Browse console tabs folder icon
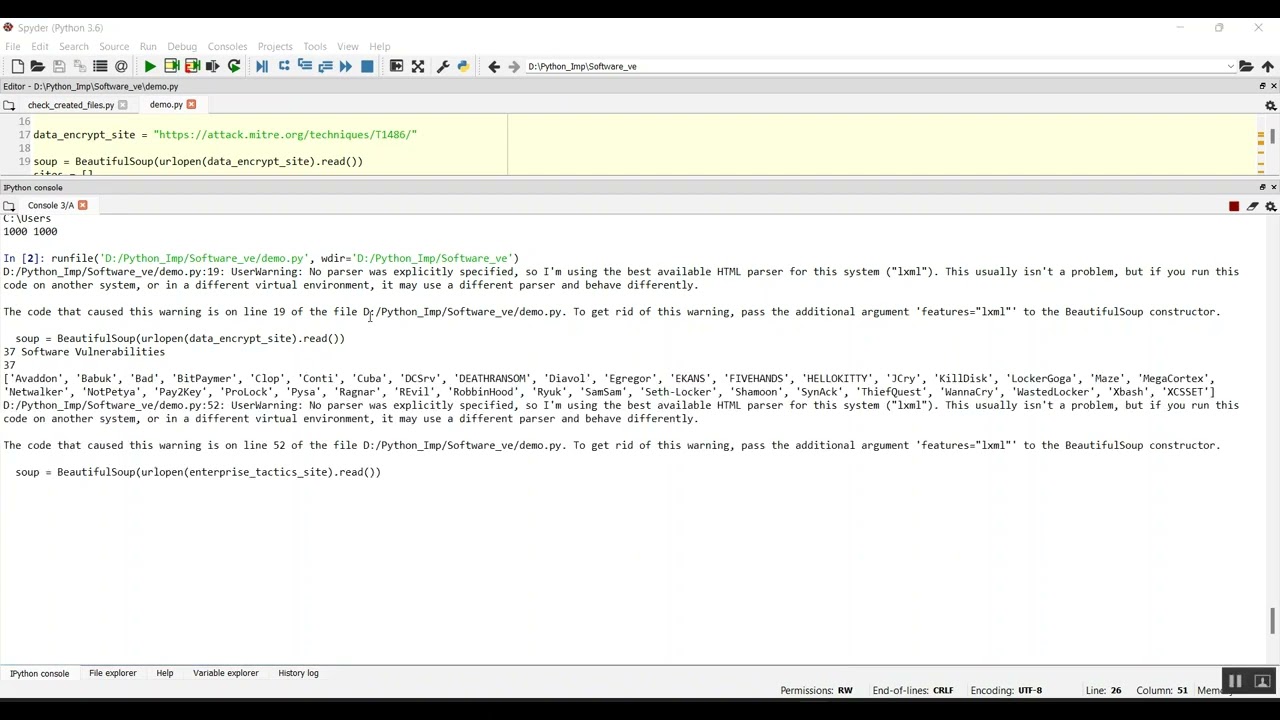 tap(9, 206)
